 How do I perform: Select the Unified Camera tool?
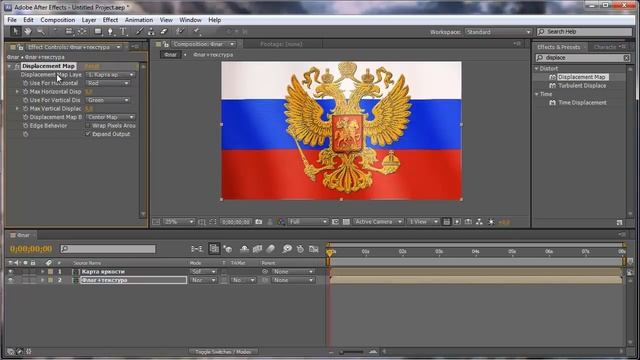coord(69,31)
